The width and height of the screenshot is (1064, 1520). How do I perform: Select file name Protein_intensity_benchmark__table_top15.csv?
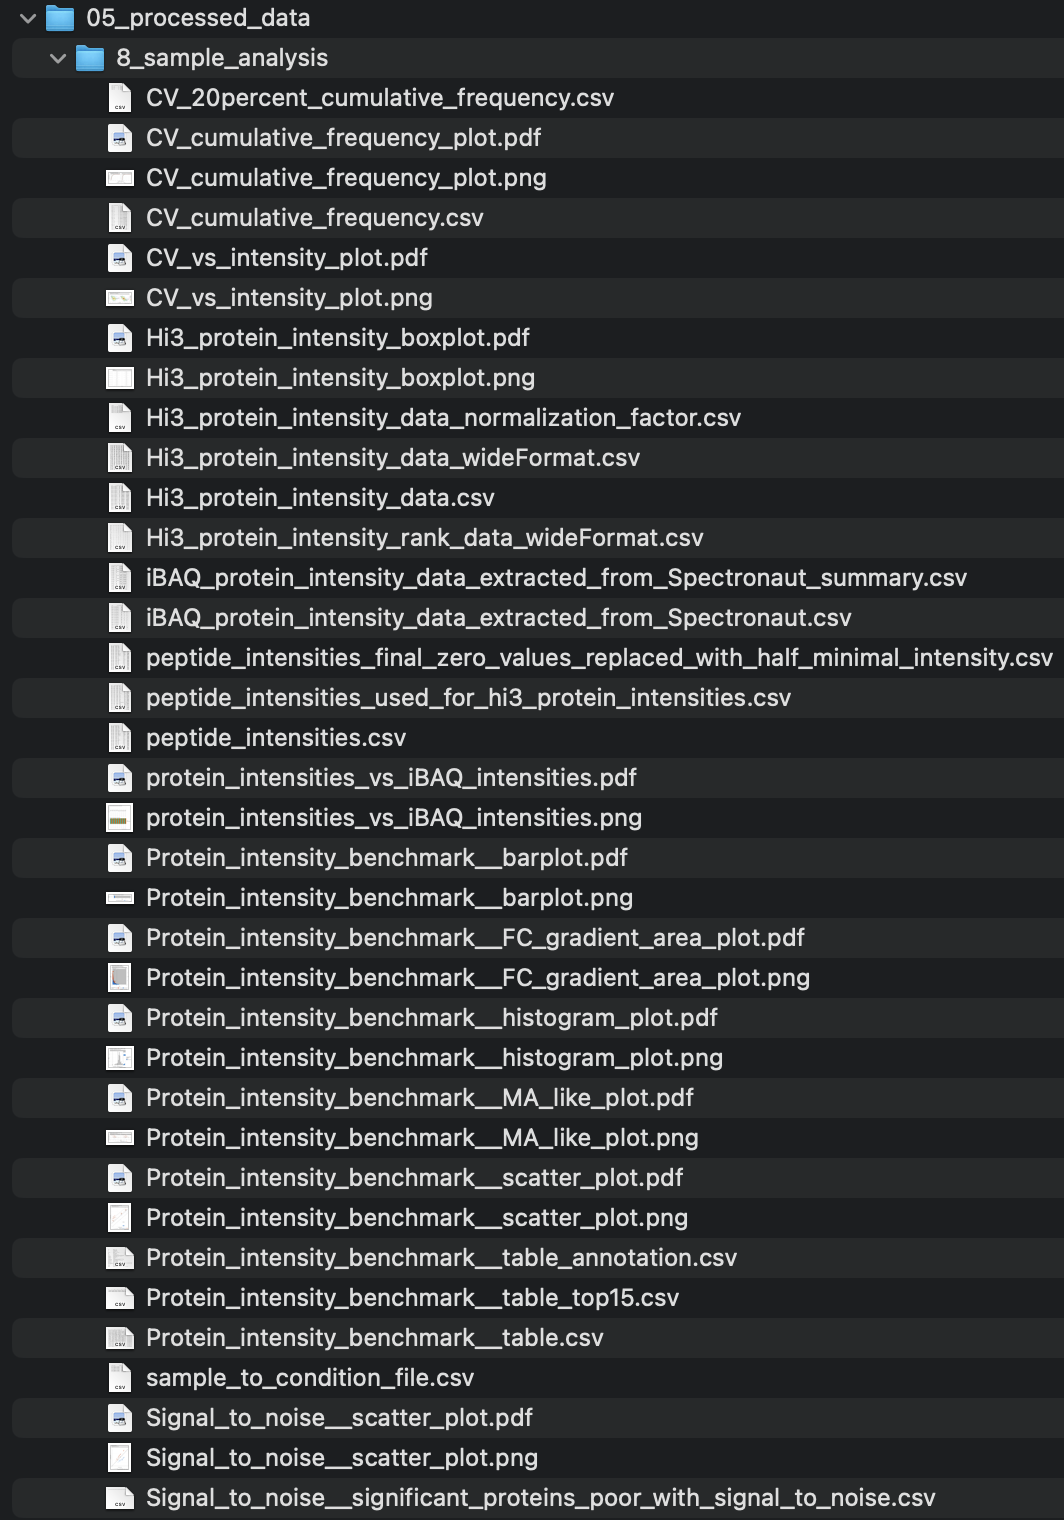pyautogui.click(x=413, y=1298)
